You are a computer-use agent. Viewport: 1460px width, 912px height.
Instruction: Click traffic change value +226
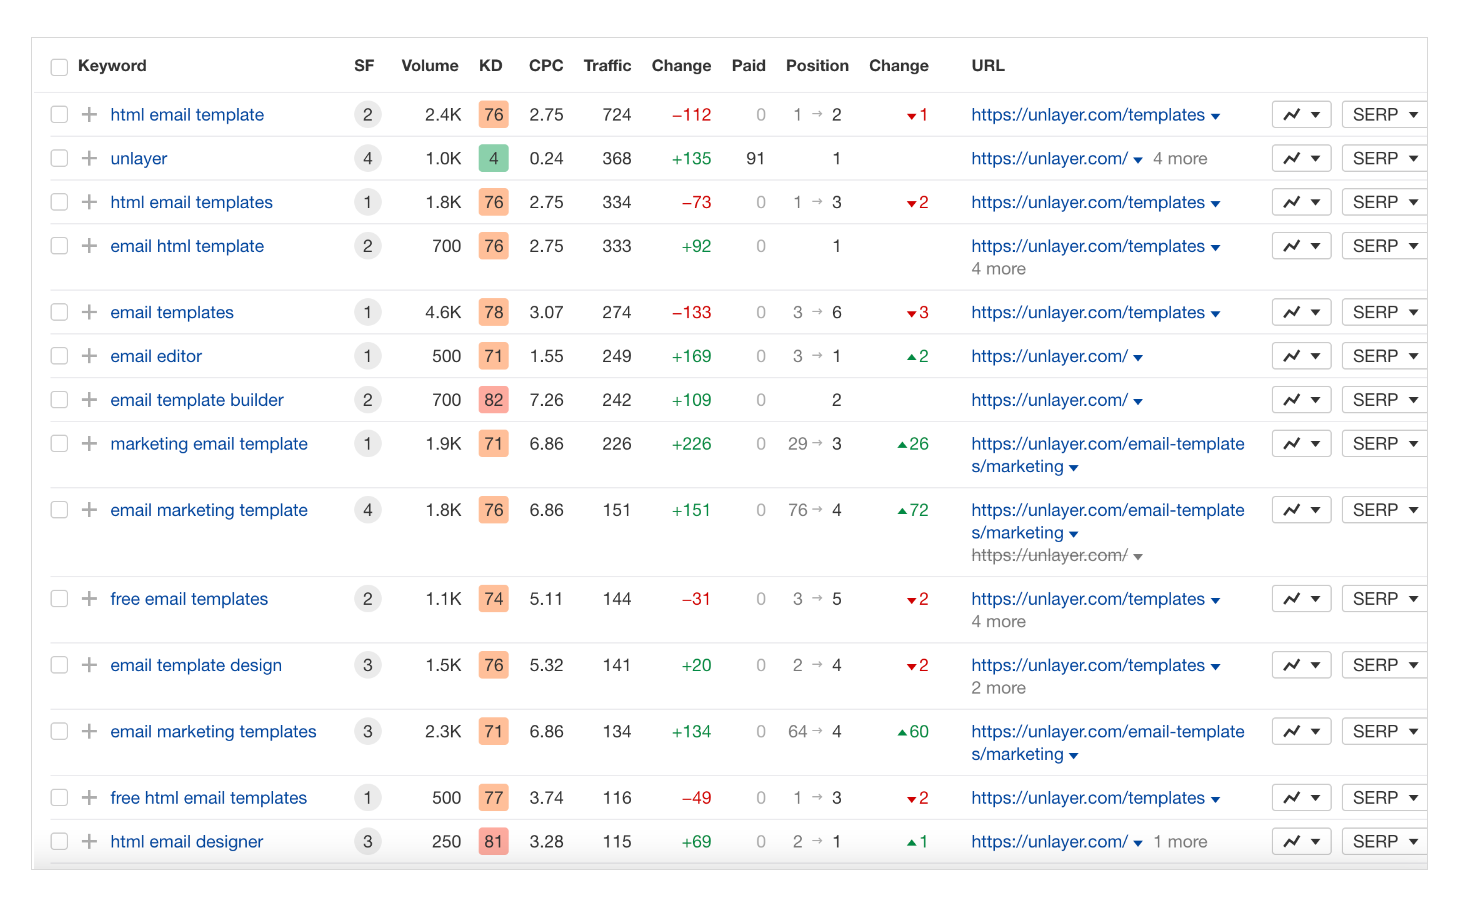tap(691, 444)
